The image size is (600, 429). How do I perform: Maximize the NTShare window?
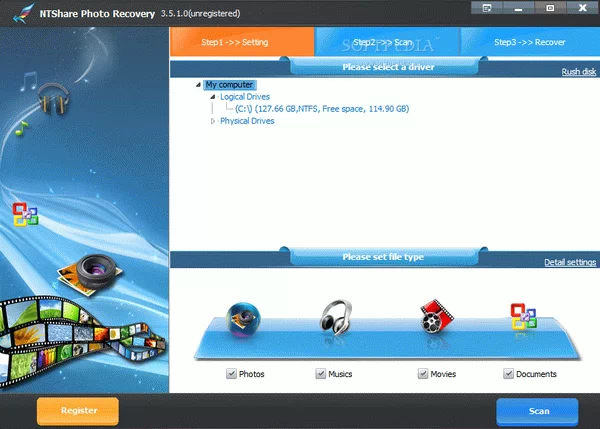(550, 8)
